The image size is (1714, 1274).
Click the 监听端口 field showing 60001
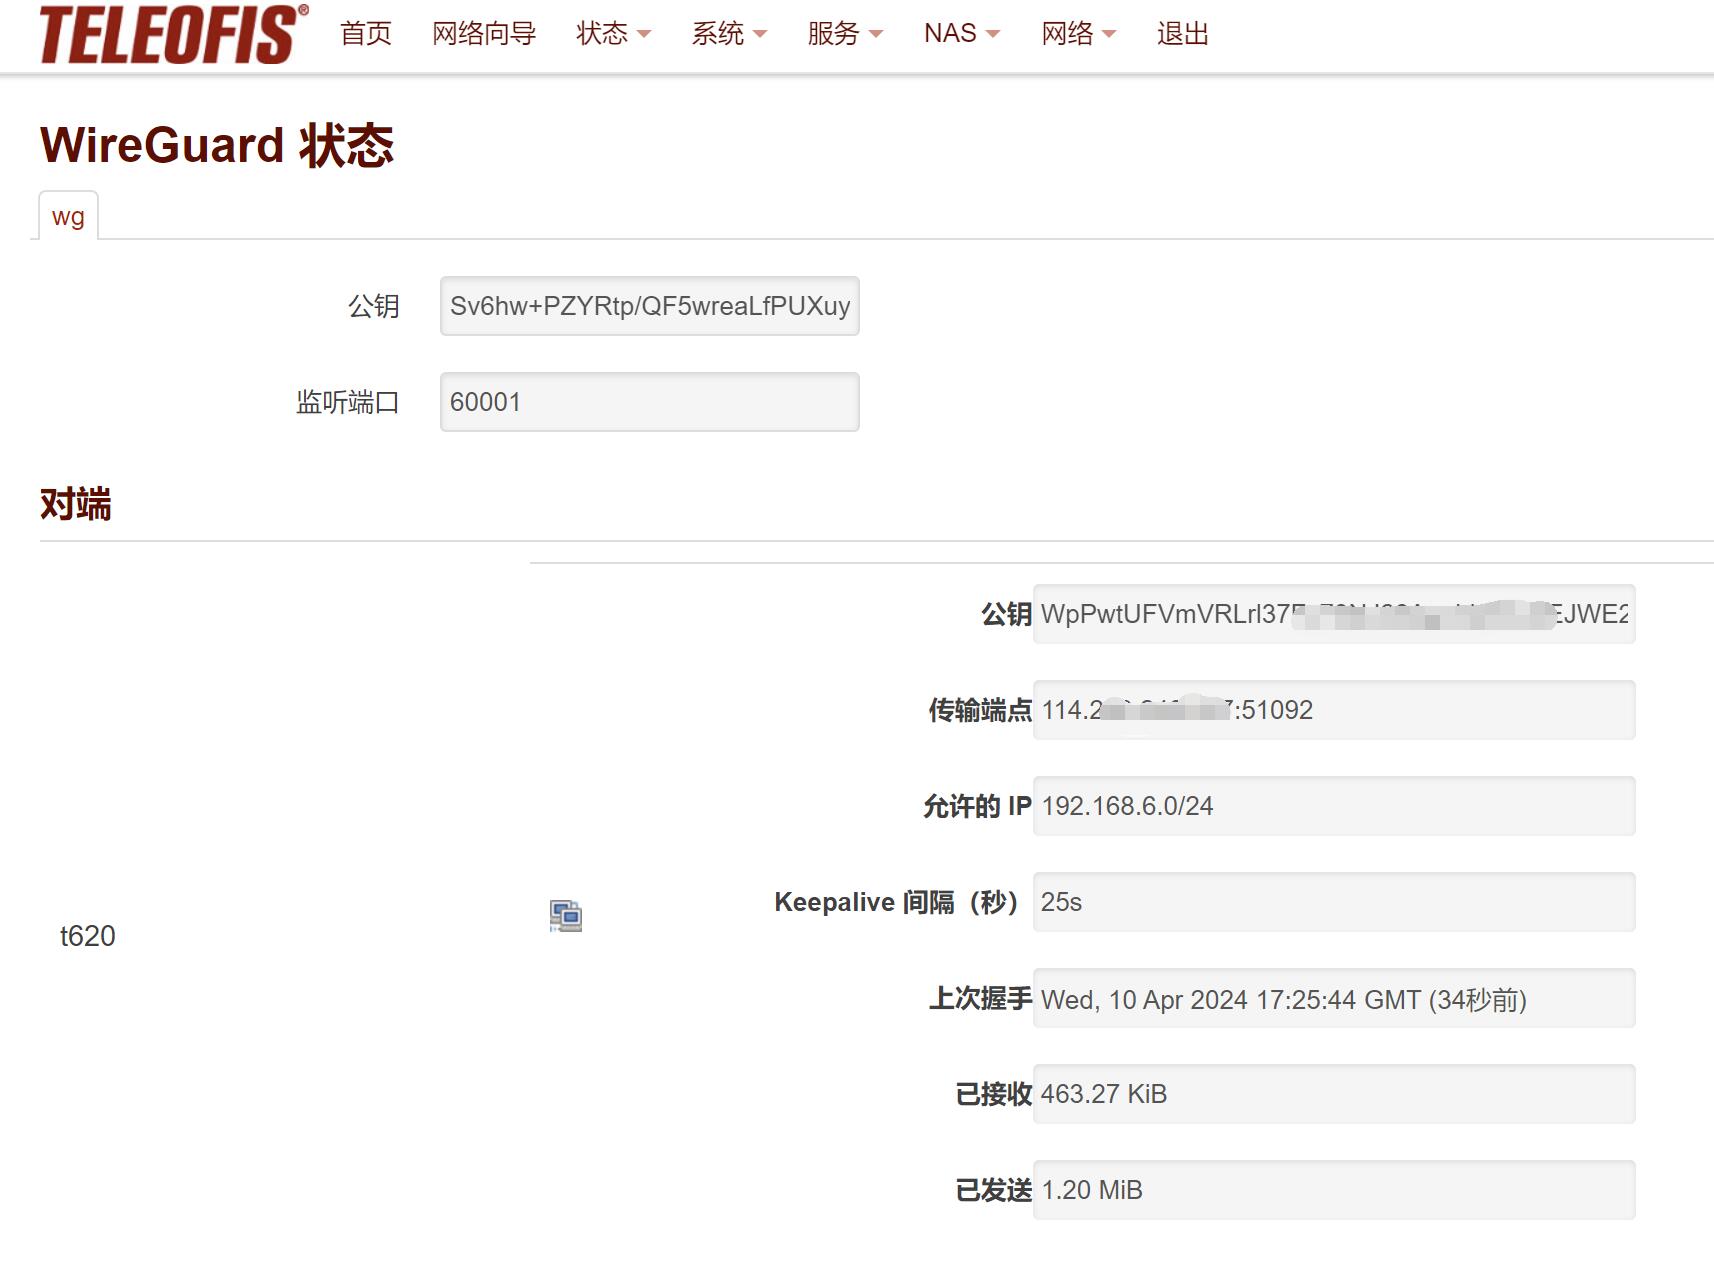point(649,402)
